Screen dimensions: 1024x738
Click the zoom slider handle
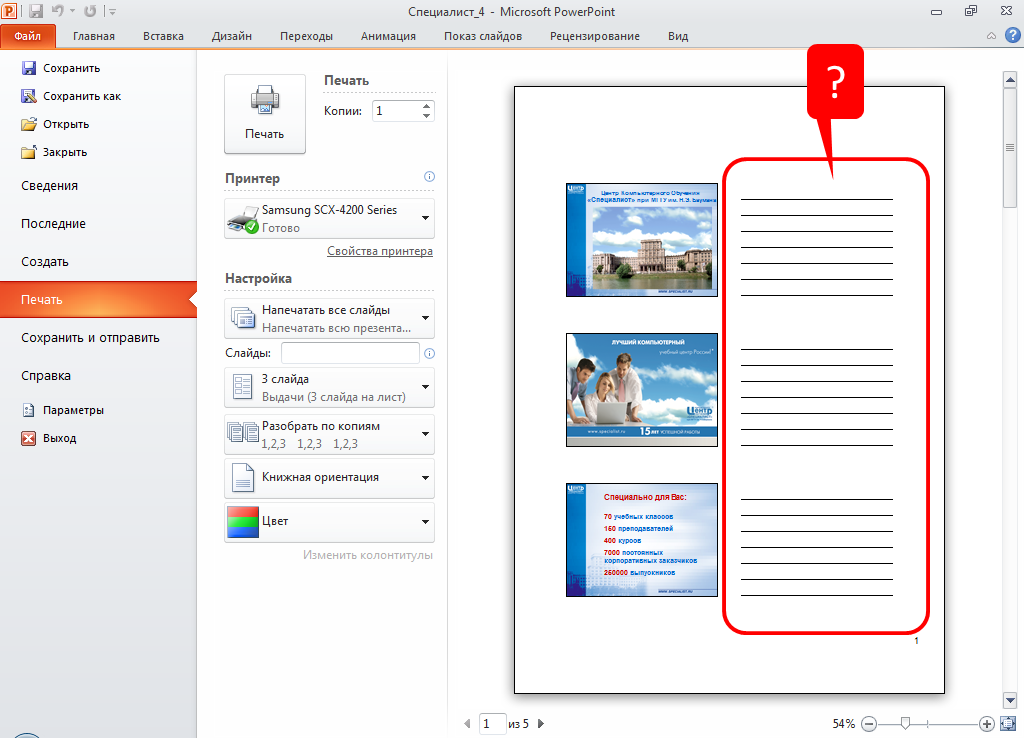point(905,723)
